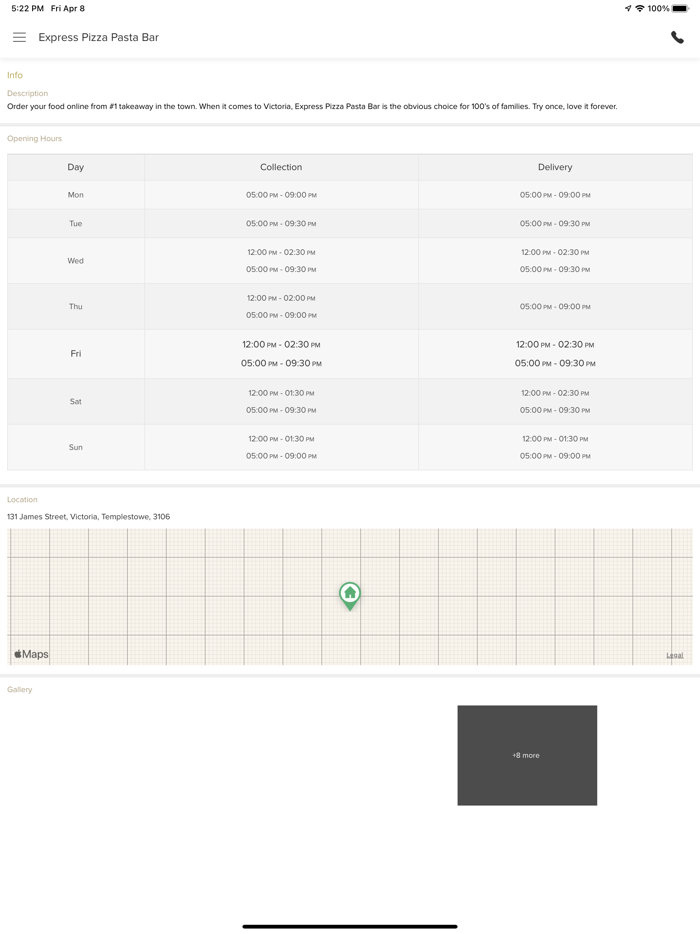Click the Description label
This screenshot has height=934, width=700.
pos(27,94)
